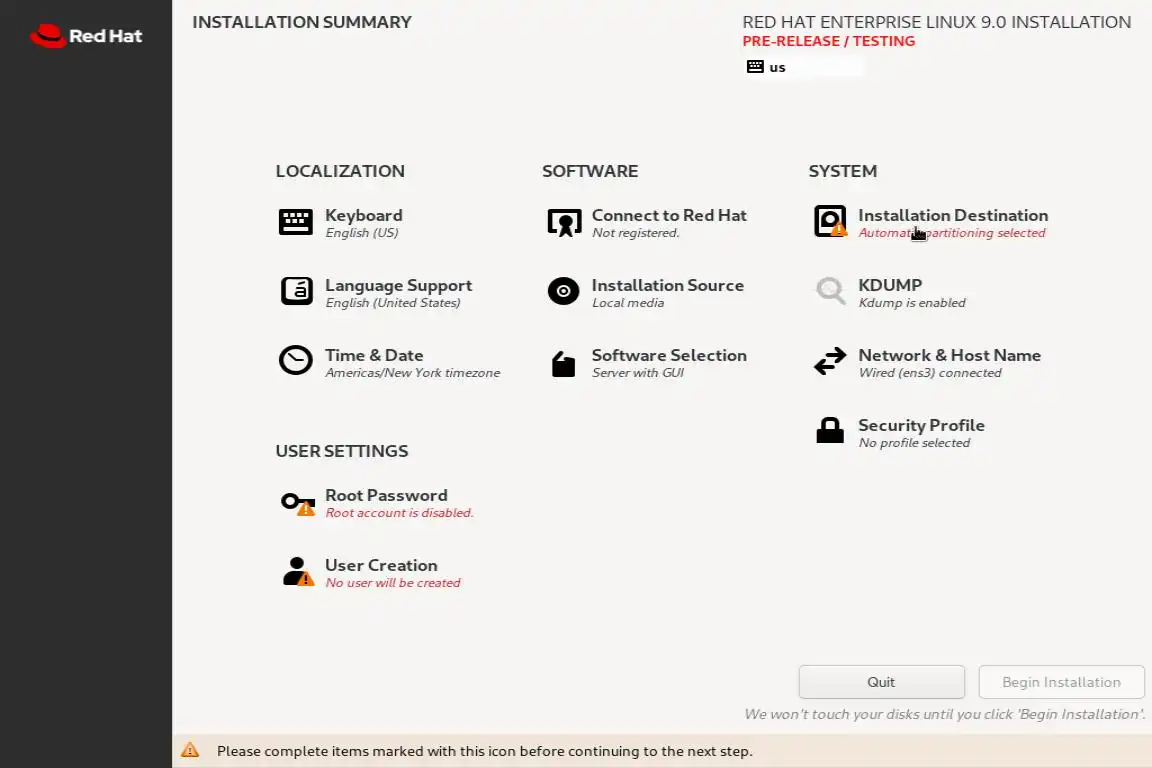
Task: Click 'No profile selected' text
Action: pos(914,442)
